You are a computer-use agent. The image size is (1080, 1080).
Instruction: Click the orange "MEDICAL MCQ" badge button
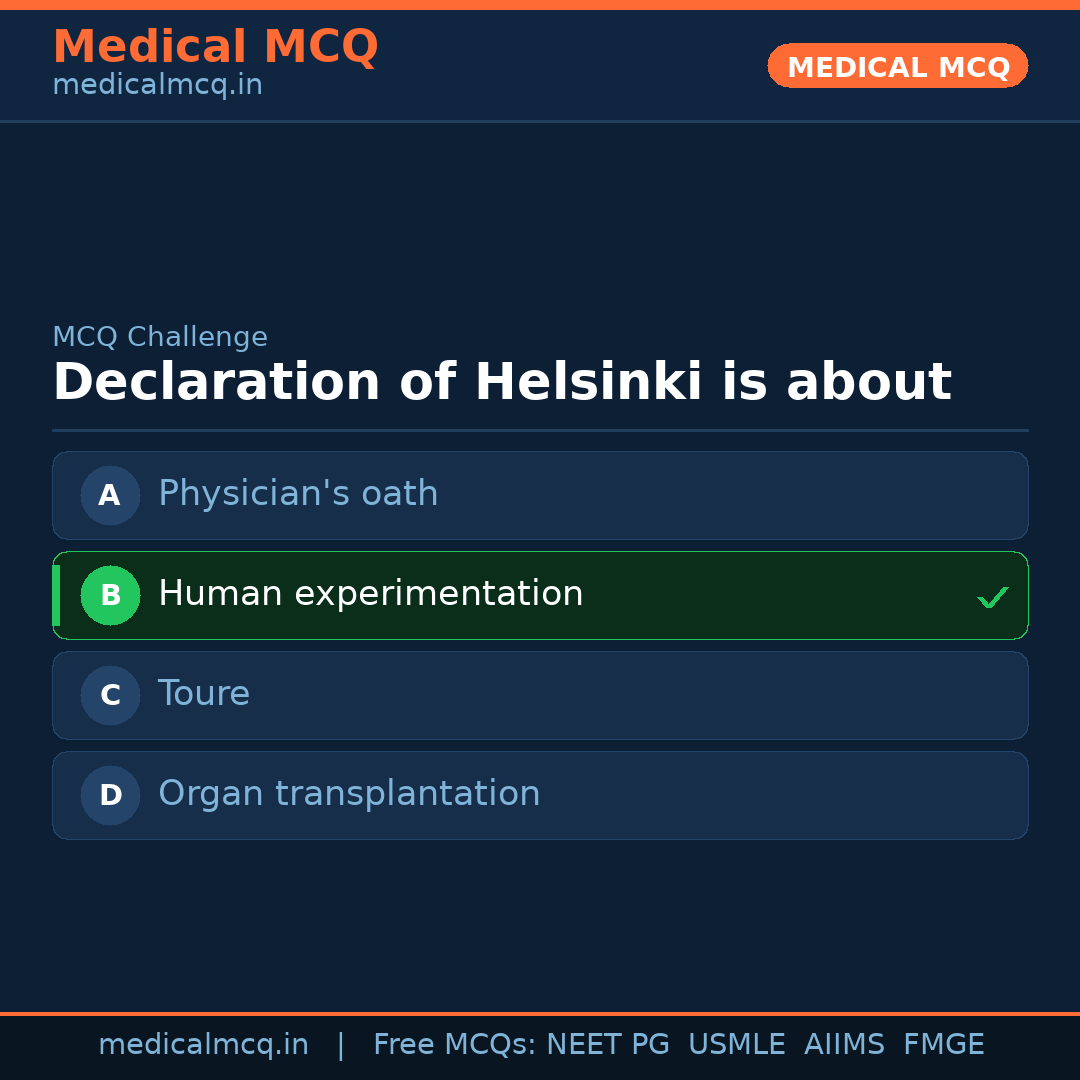[x=897, y=66]
